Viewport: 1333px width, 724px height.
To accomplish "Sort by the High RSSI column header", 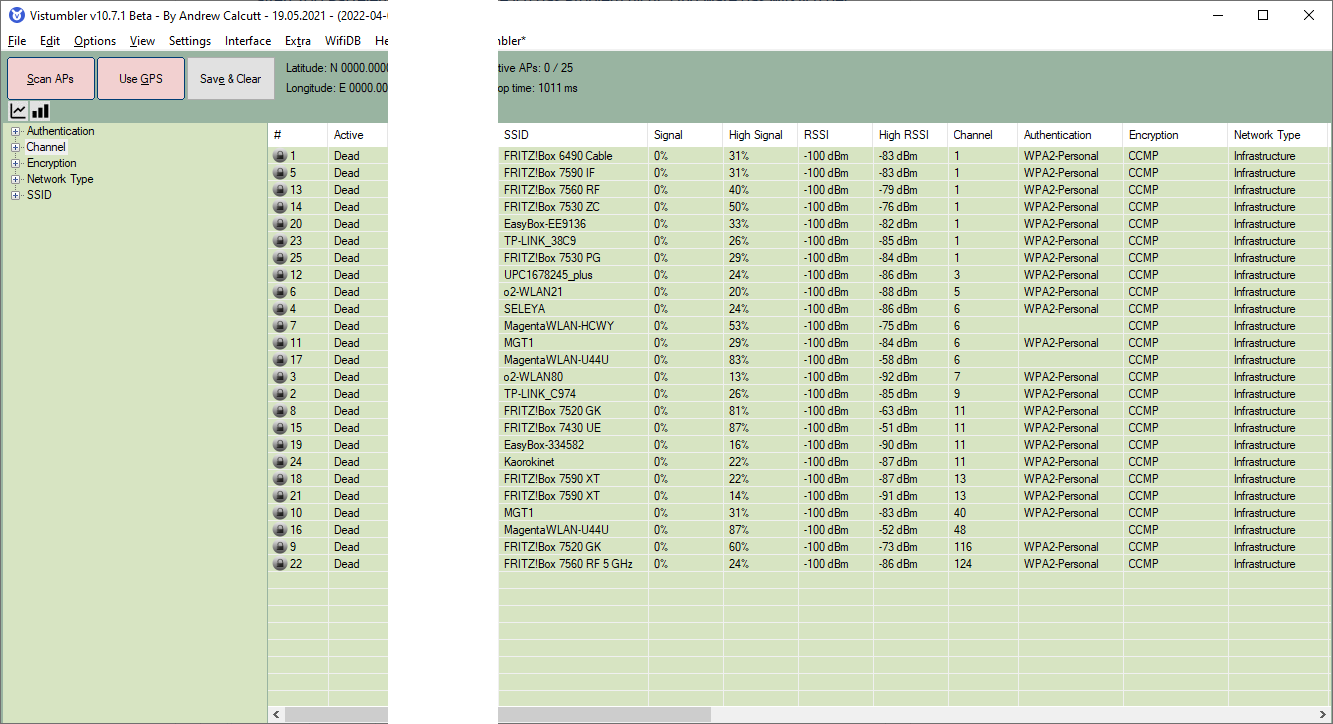I will tap(910, 135).
